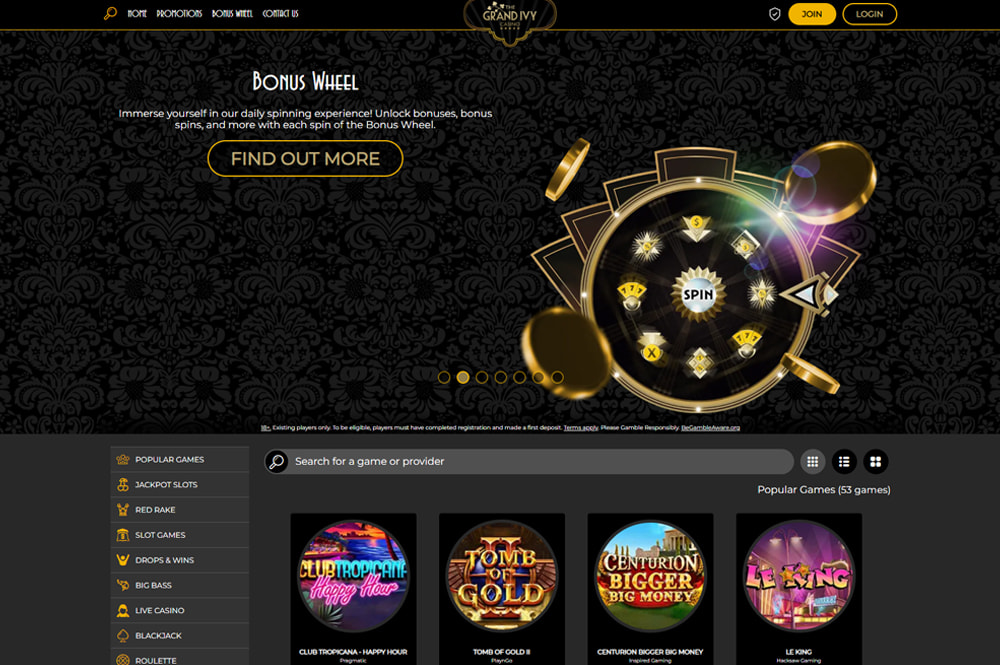Select the third carousel slide dot
Viewport: 1000px width, 665px height.
(482, 377)
